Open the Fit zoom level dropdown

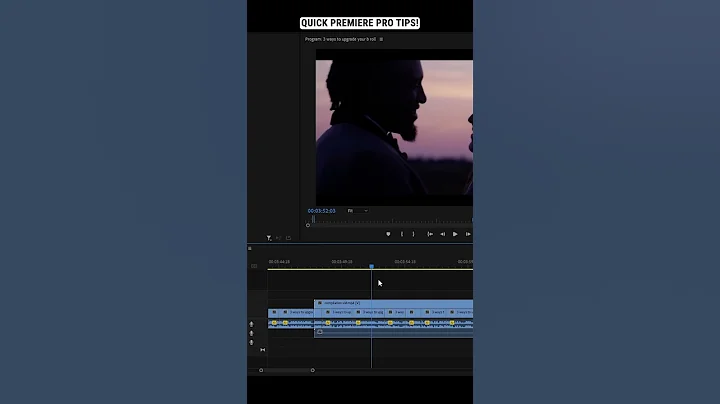click(x=358, y=211)
